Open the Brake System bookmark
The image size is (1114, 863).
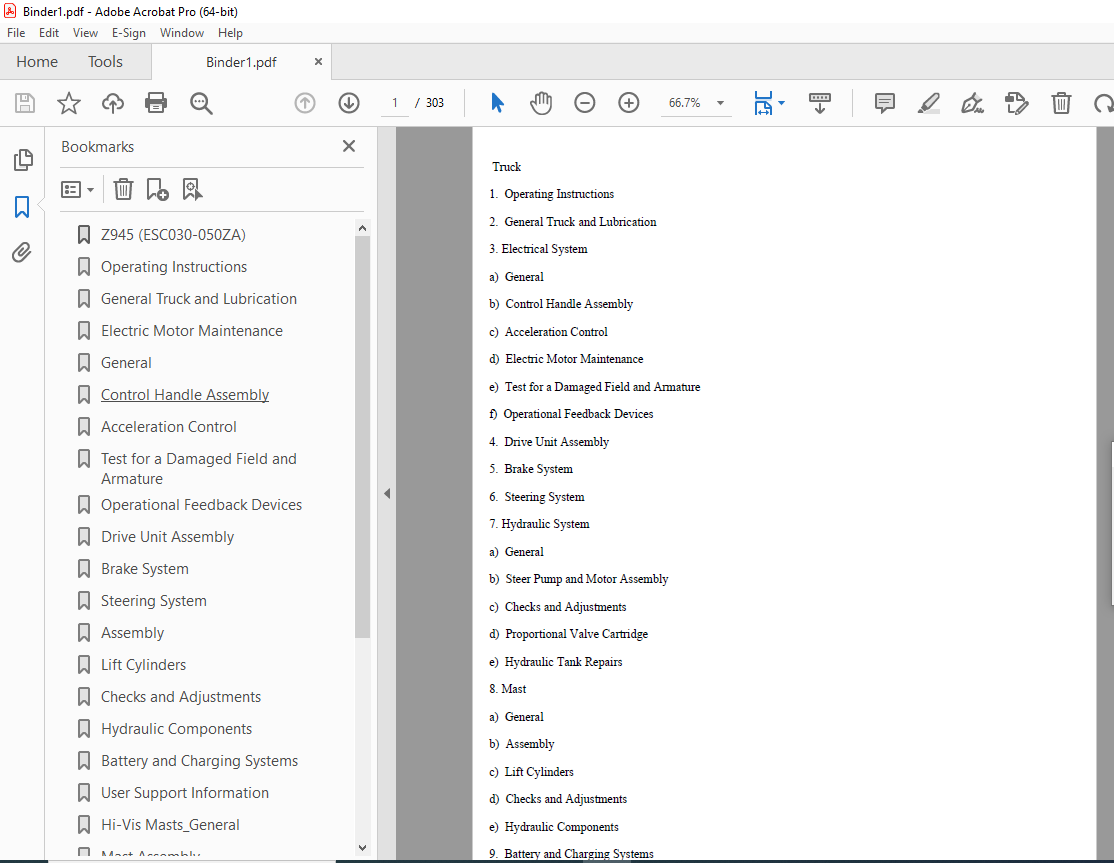[145, 569]
